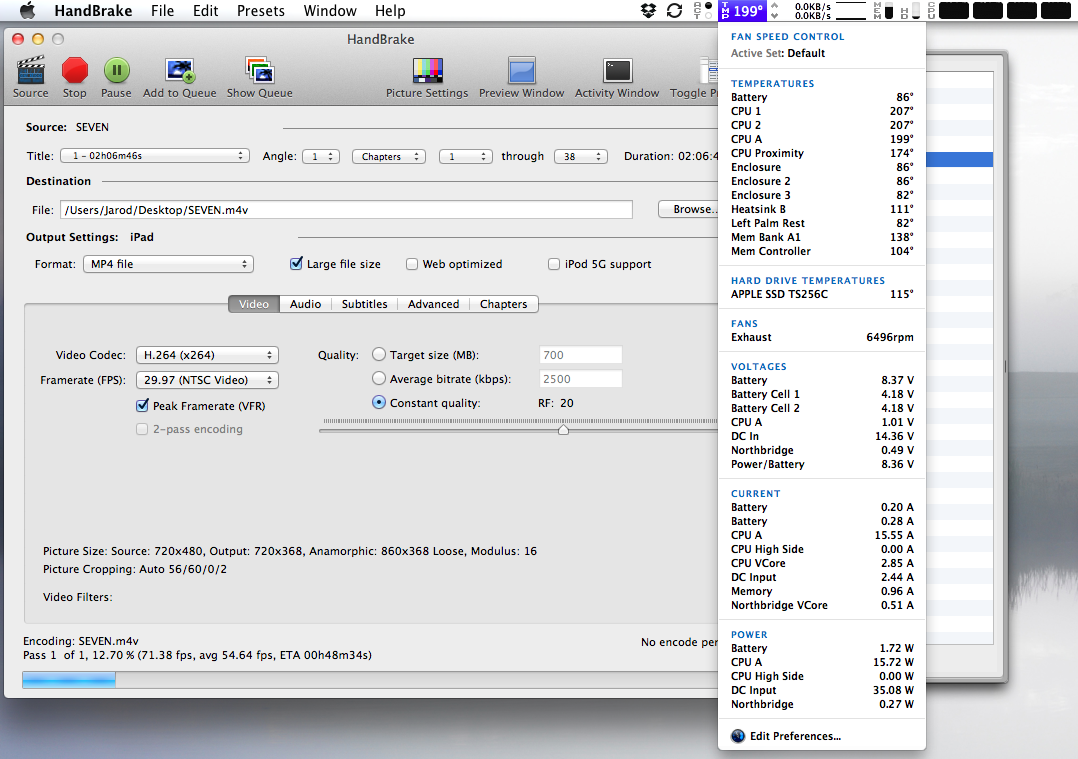Click the DC Input 35.08 W row
Image resolution: width=1078 pixels, height=759 pixels.
pyautogui.click(x=822, y=690)
